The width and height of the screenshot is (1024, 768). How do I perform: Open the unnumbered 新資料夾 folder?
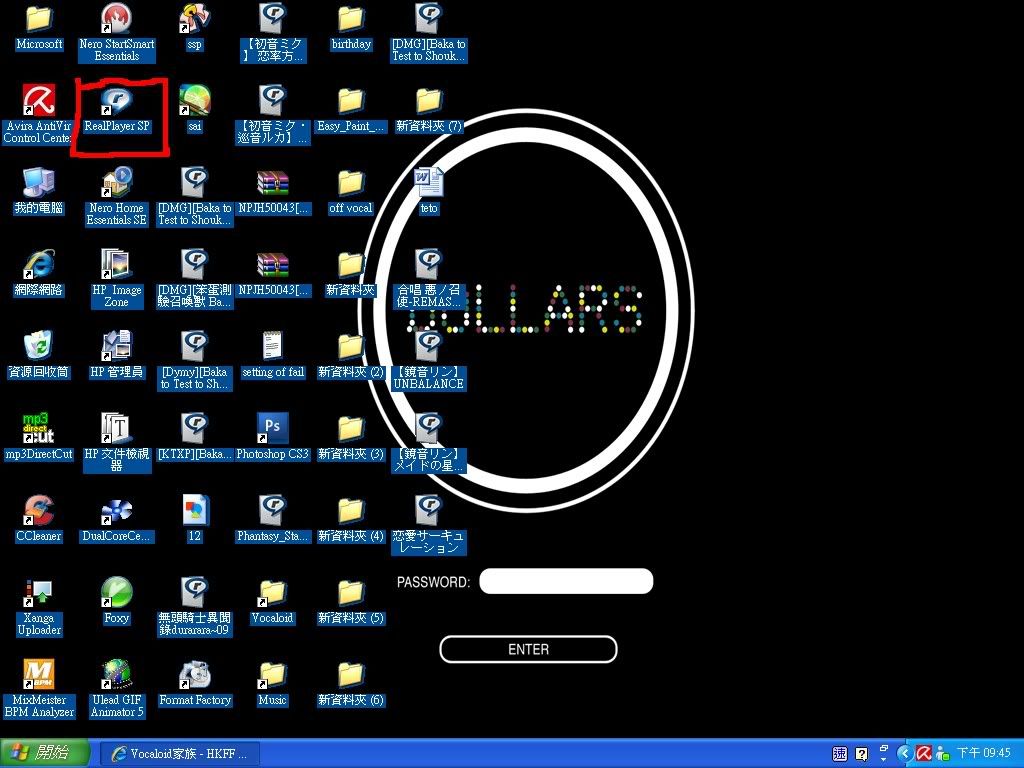point(351,273)
